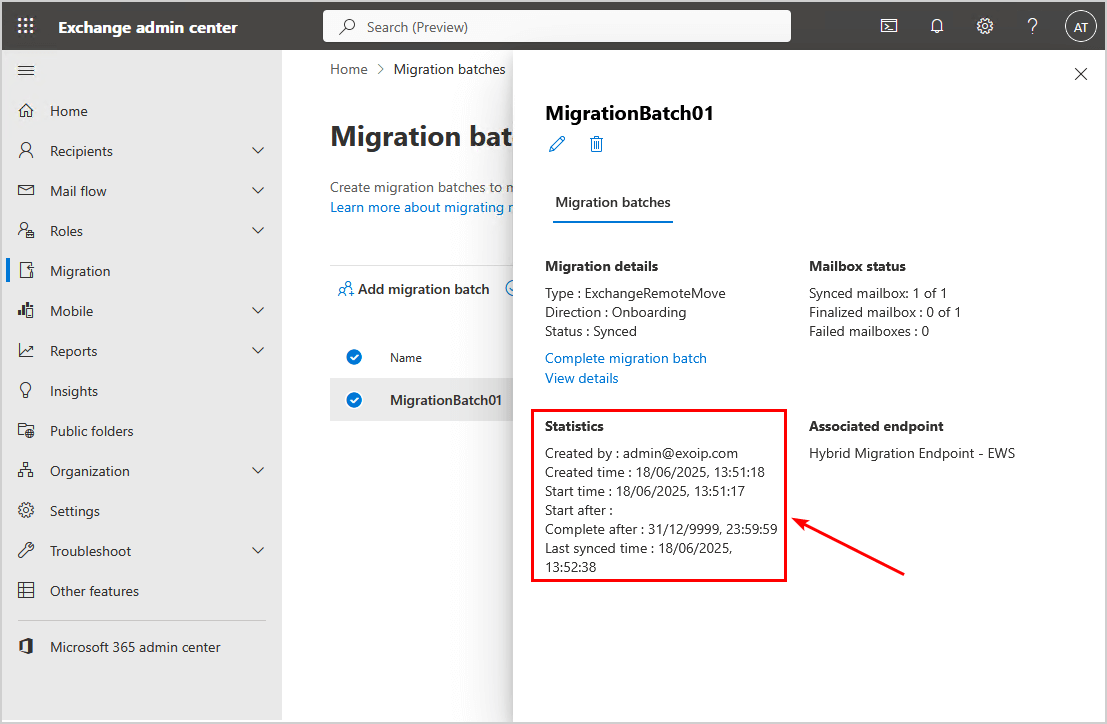1107x724 pixels.
Task: Edit MigrationBatch01 with the pencil icon
Action: (557, 144)
